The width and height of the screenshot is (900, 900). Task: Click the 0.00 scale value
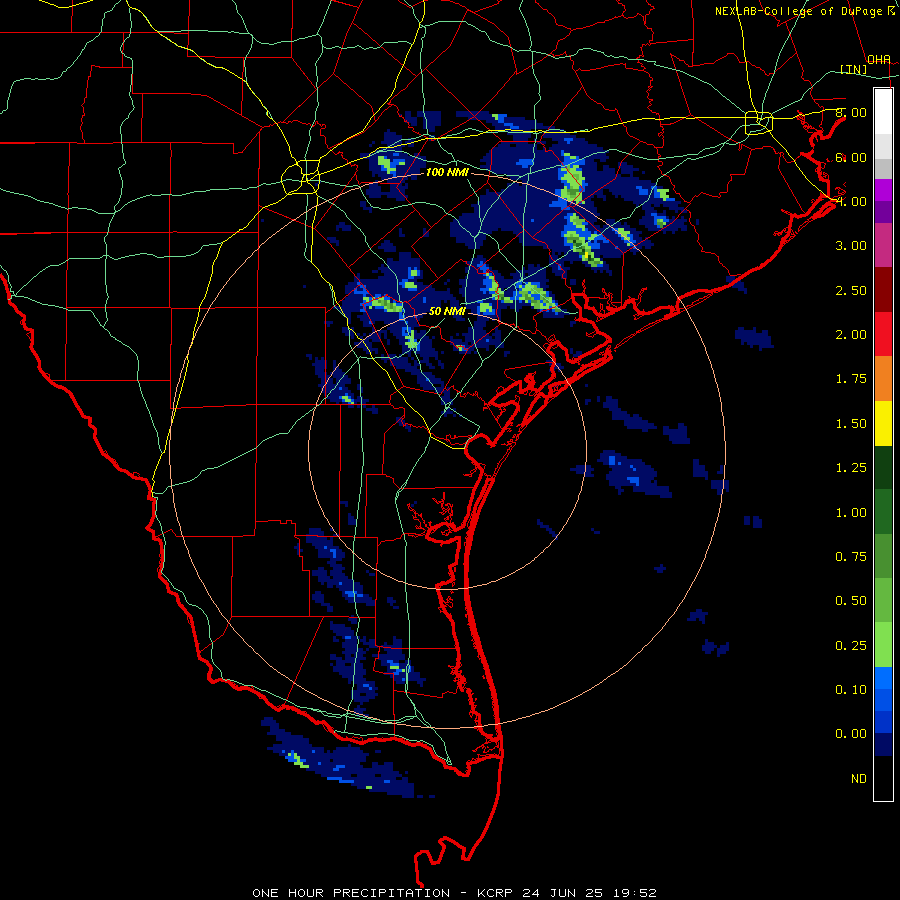pos(851,734)
